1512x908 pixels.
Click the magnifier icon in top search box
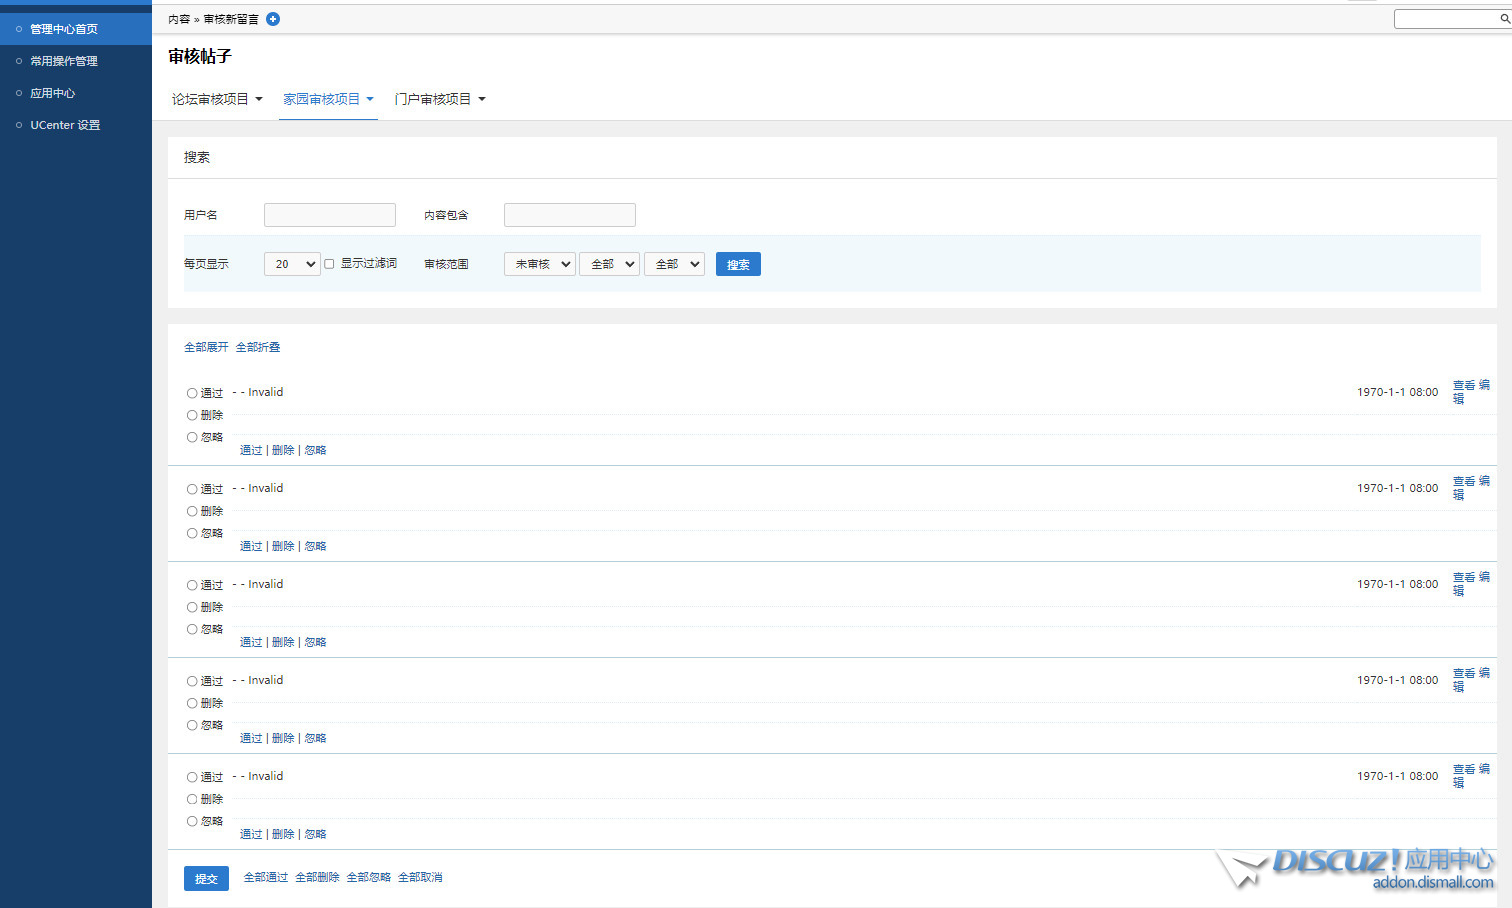(1504, 19)
